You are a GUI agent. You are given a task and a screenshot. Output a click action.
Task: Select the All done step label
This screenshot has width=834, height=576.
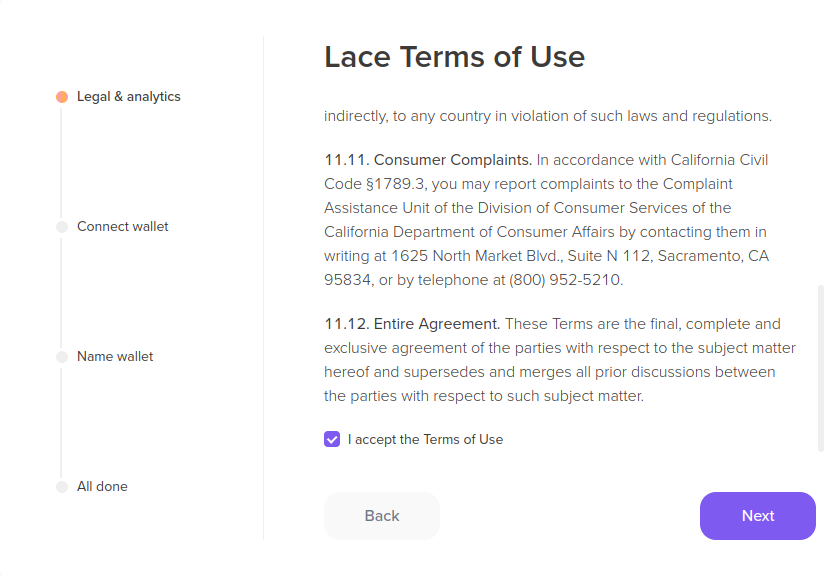point(102,487)
